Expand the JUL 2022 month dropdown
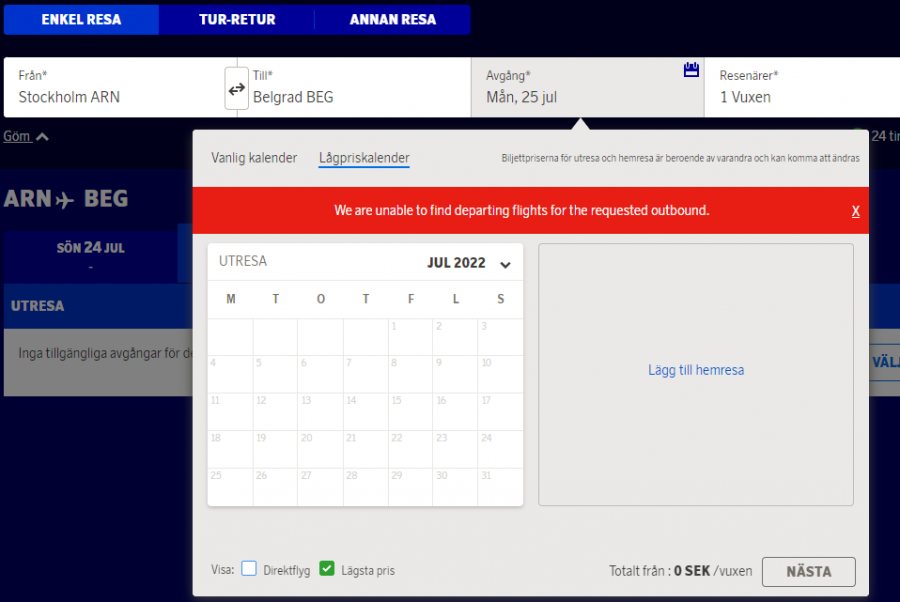Image resolution: width=900 pixels, height=602 pixels. click(505, 264)
